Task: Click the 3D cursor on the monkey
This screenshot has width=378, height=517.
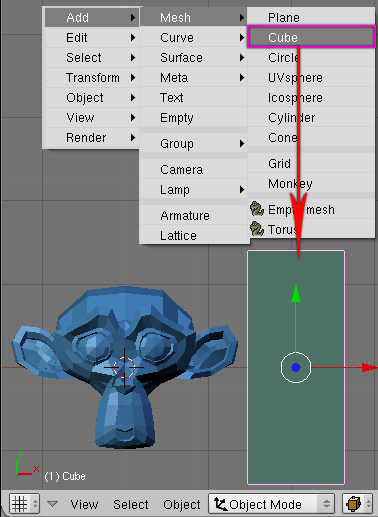Action: 124,367
